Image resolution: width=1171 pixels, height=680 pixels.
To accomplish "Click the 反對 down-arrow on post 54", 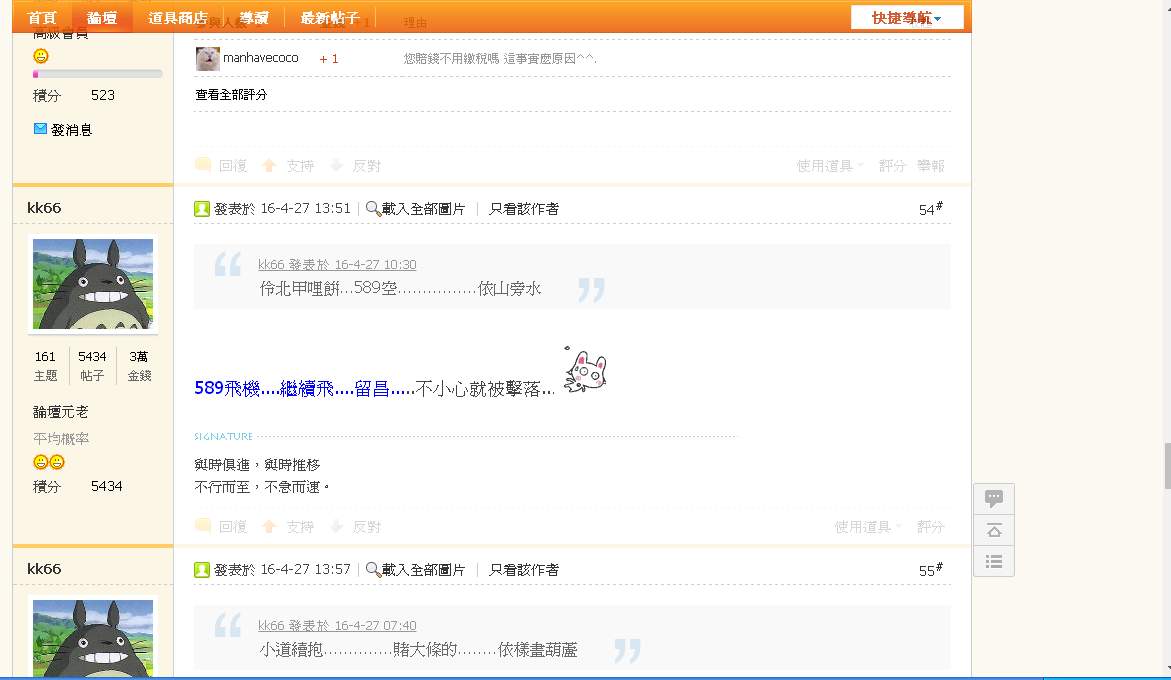I will 337,526.
